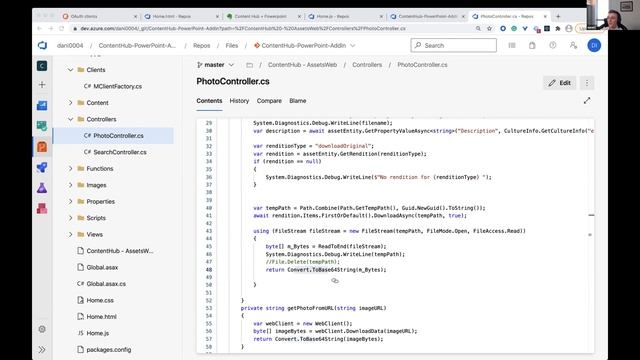Viewport: 640px width, 360px height.
Task: Switch to History tab
Action: point(239,101)
